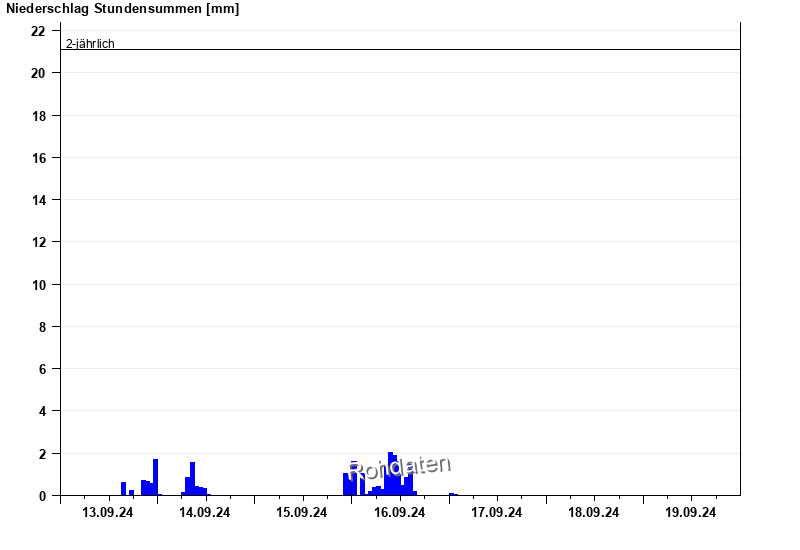Select the 17.09.24 x-axis date
This screenshot has height=550, width=800.
coord(497,513)
